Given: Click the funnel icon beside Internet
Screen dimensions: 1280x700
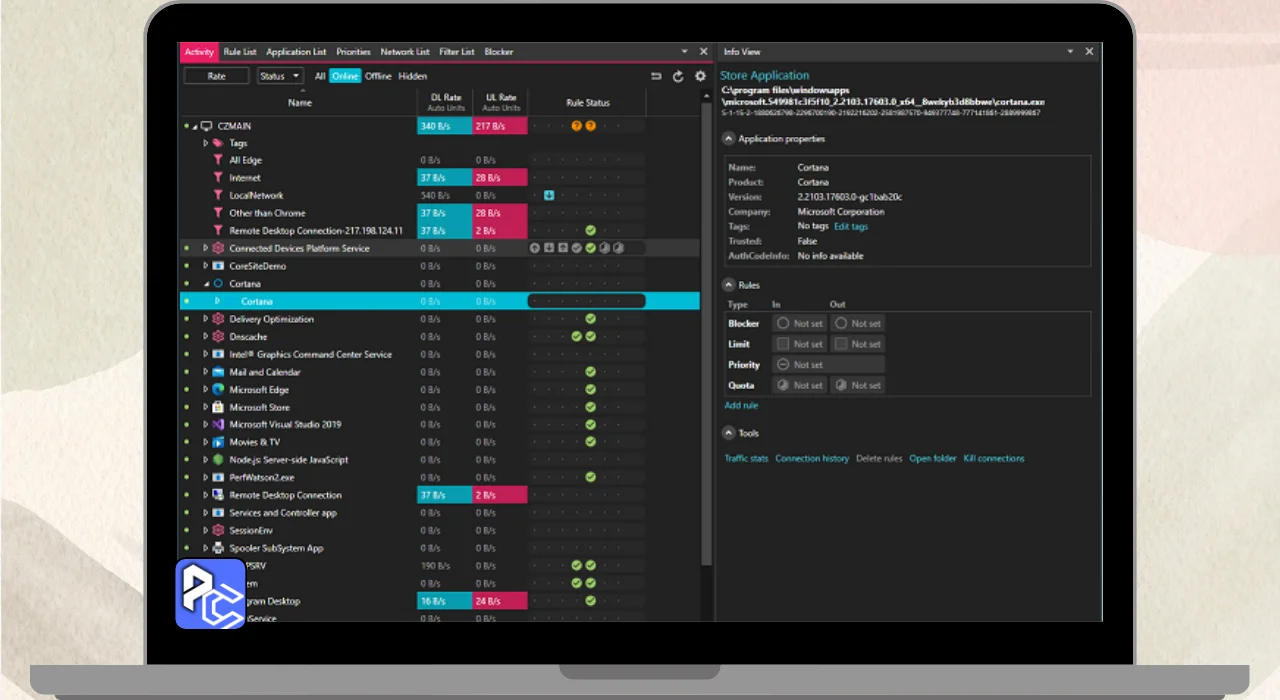Looking at the screenshot, I should [218, 178].
